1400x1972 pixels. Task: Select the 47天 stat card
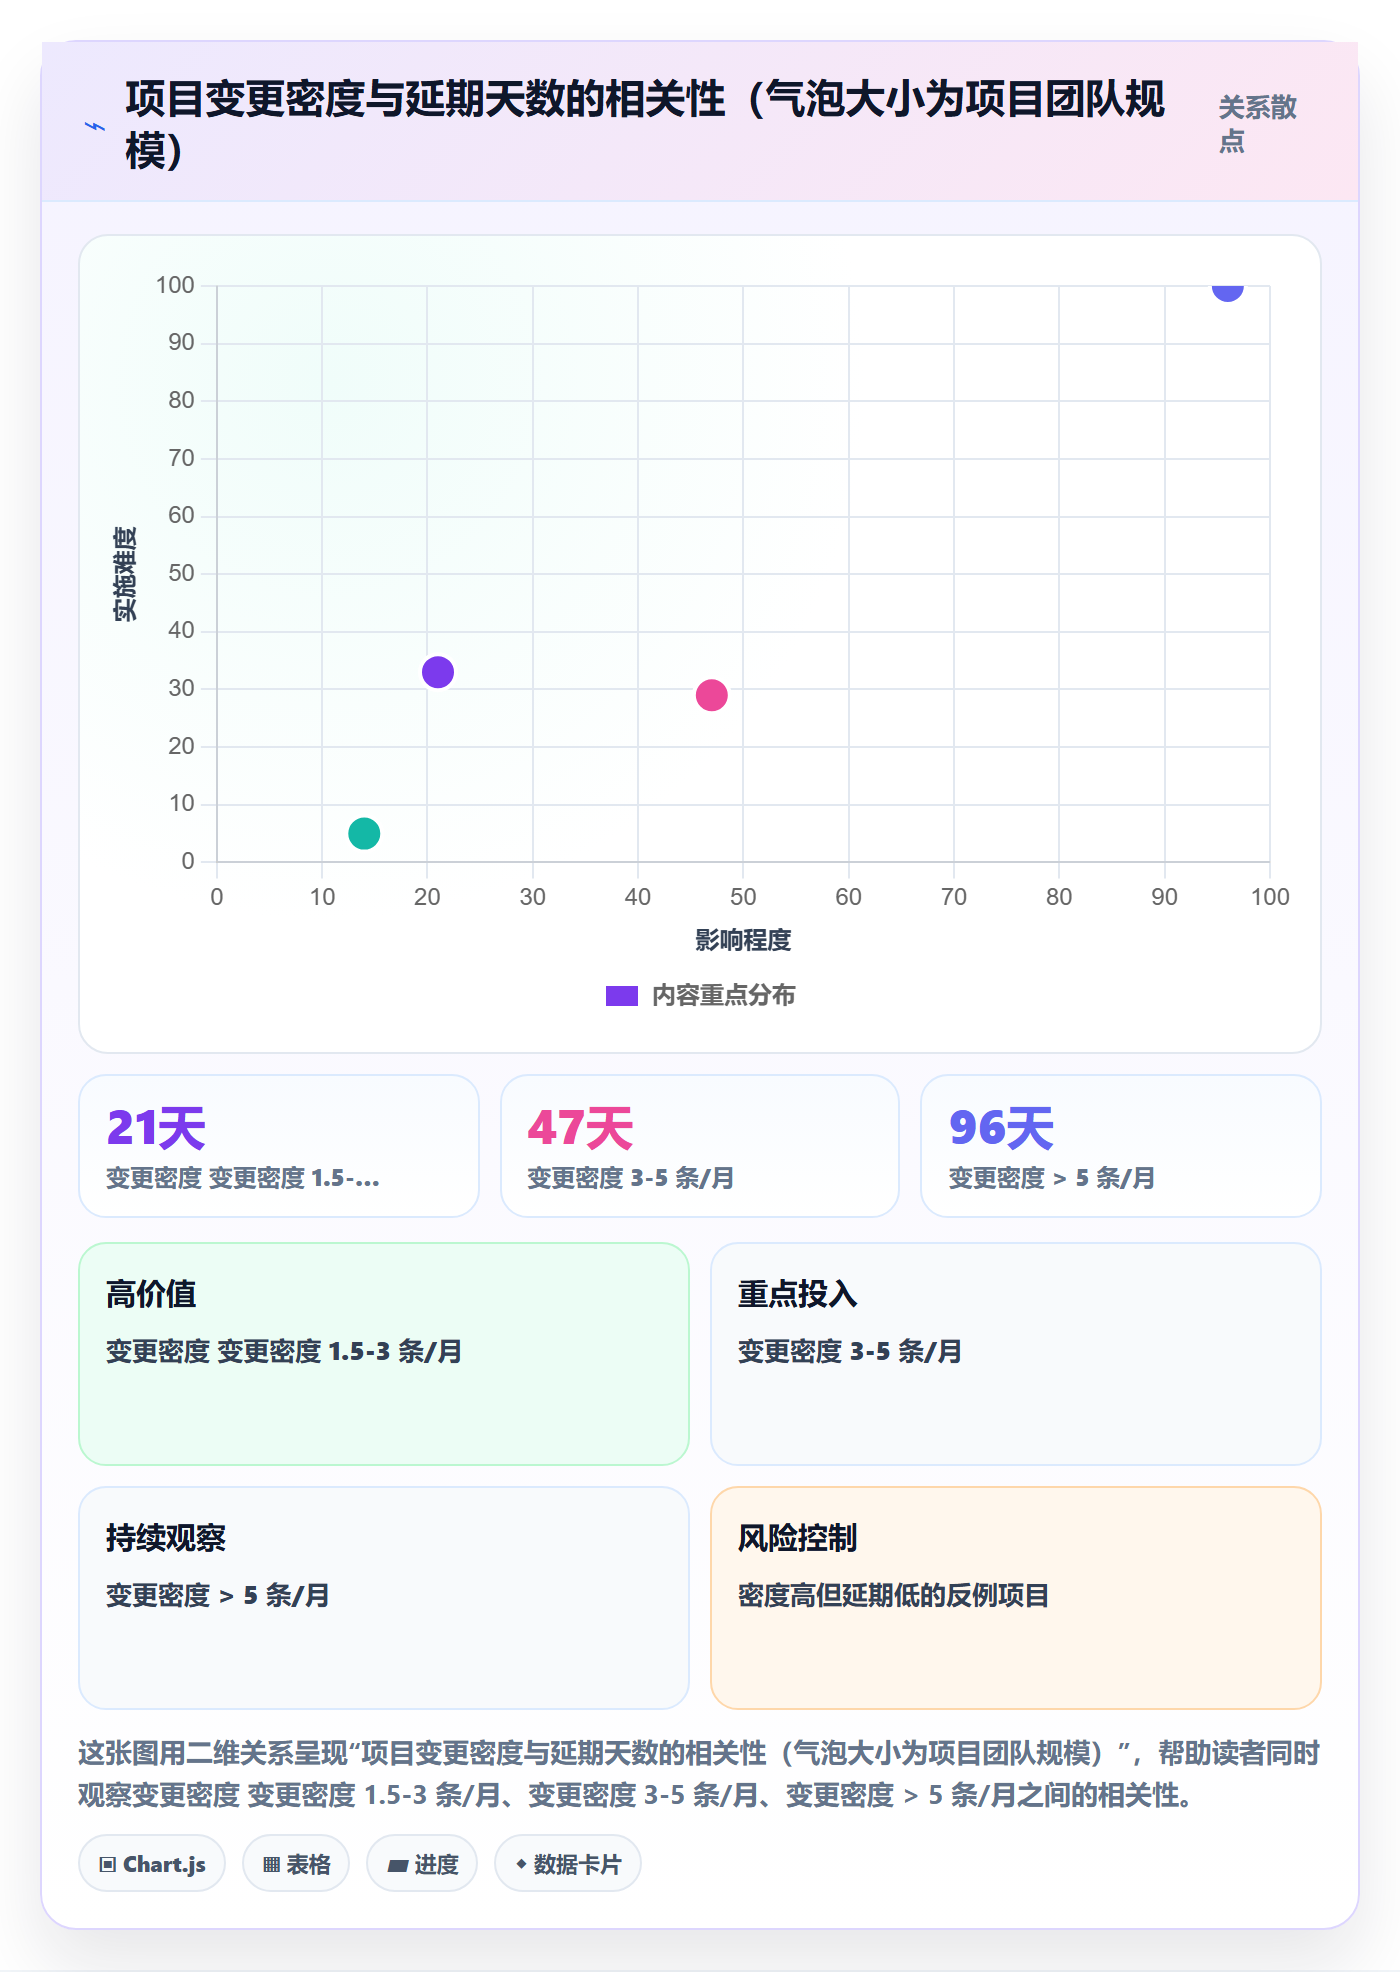[x=700, y=1146]
